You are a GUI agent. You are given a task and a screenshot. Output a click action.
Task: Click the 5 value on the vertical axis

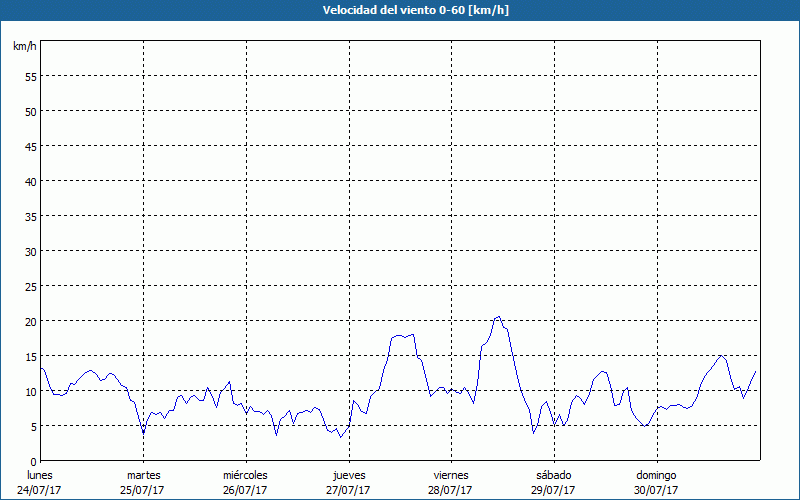[x=34, y=426]
